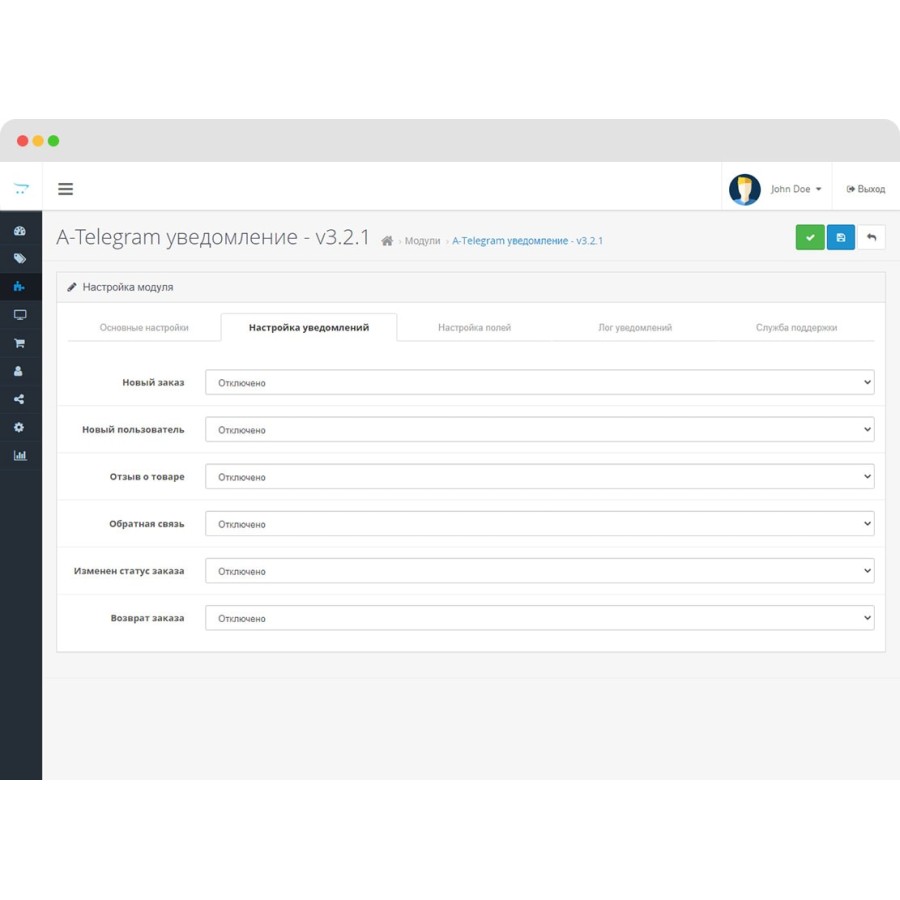The width and height of the screenshot is (900, 900).
Task: Open the Служба поддержки tab
Action: pyautogui.click(x=796, y=327)
